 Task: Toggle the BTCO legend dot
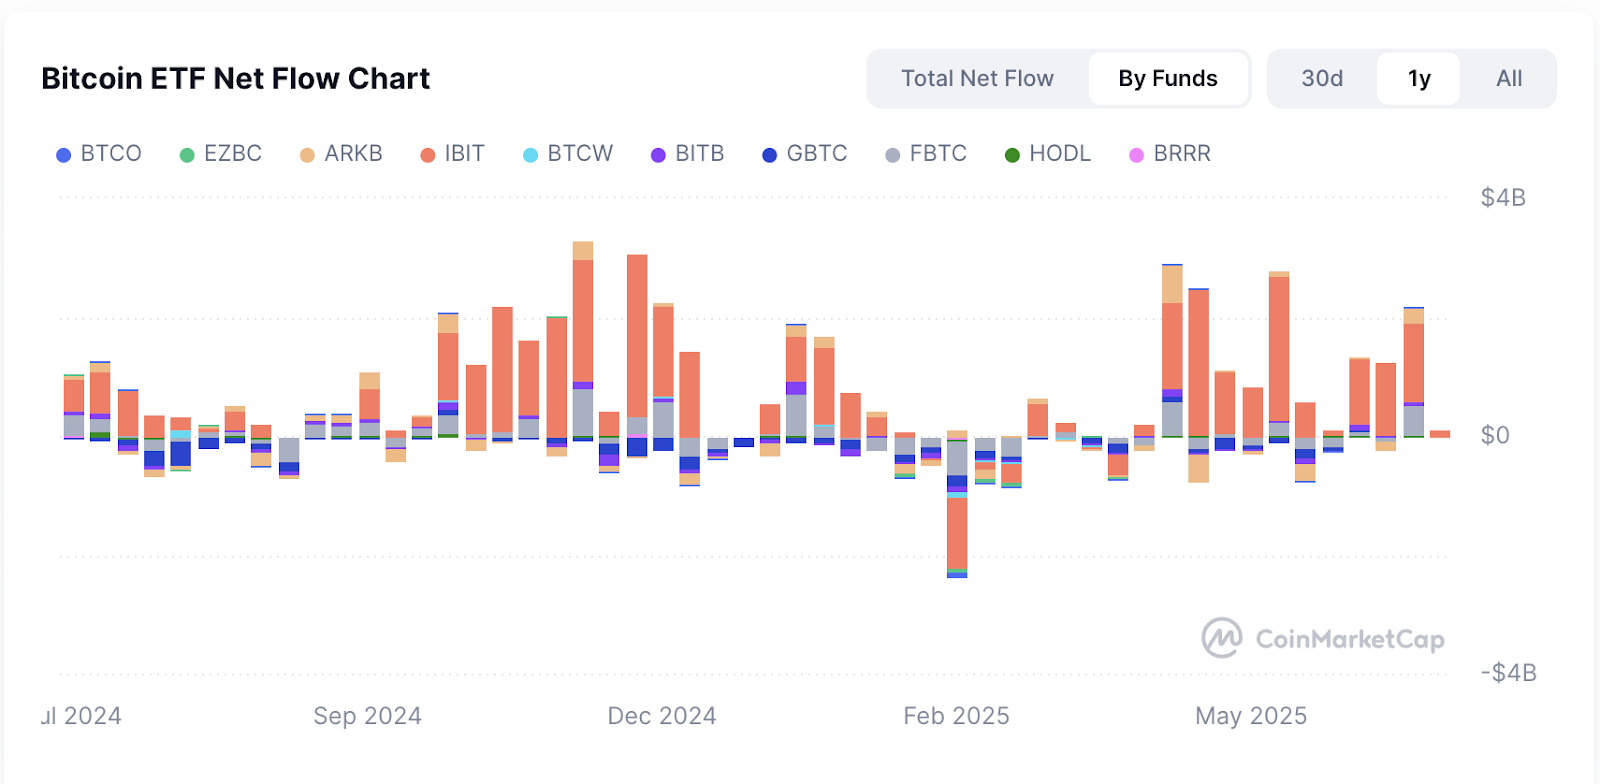[x=64, y=155]
